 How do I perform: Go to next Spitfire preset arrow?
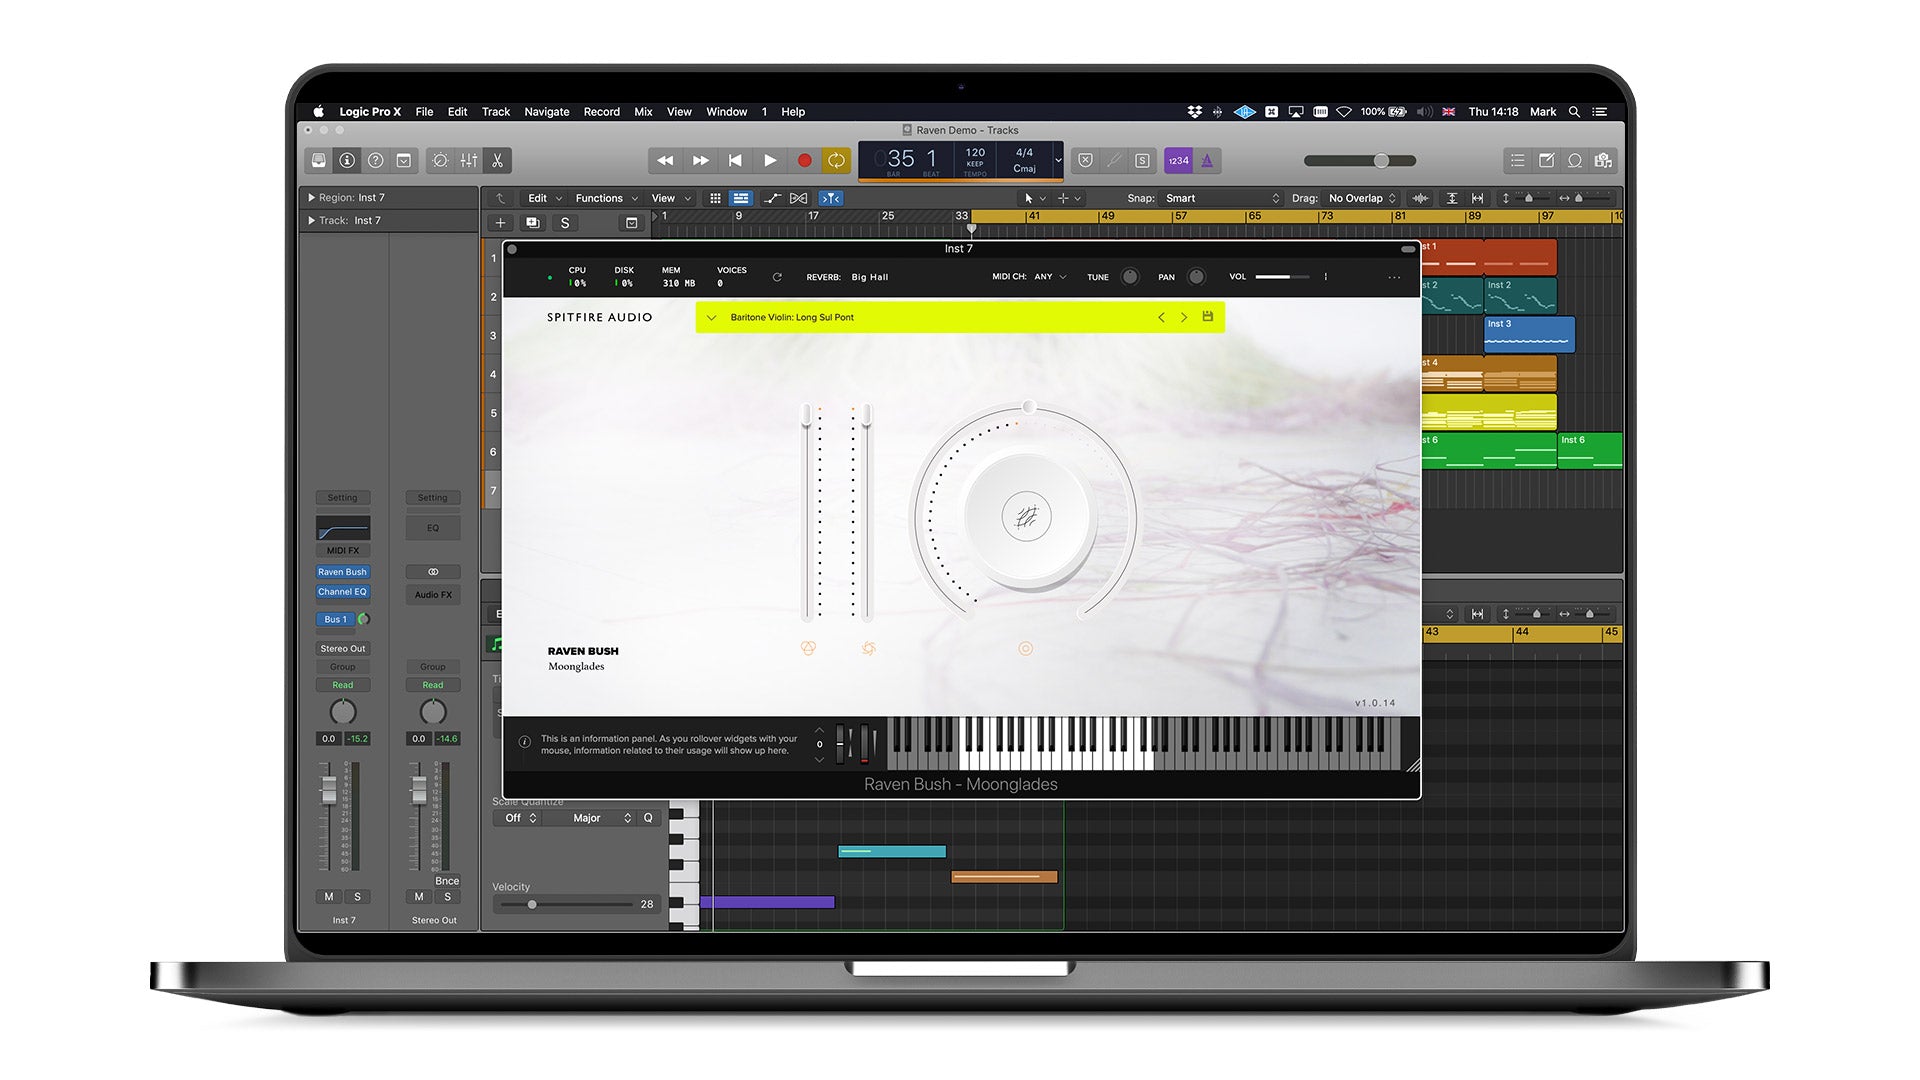[x=1184, y=317]
